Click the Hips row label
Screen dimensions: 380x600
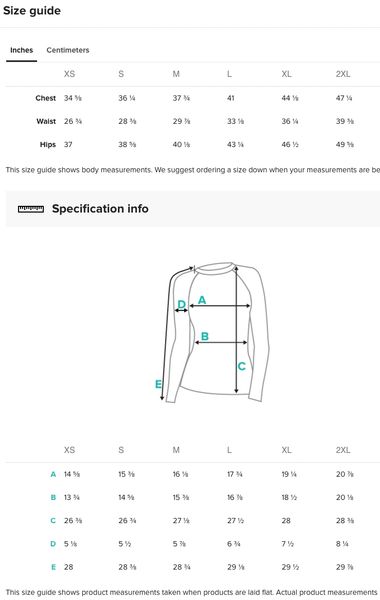tap(48, 145)
